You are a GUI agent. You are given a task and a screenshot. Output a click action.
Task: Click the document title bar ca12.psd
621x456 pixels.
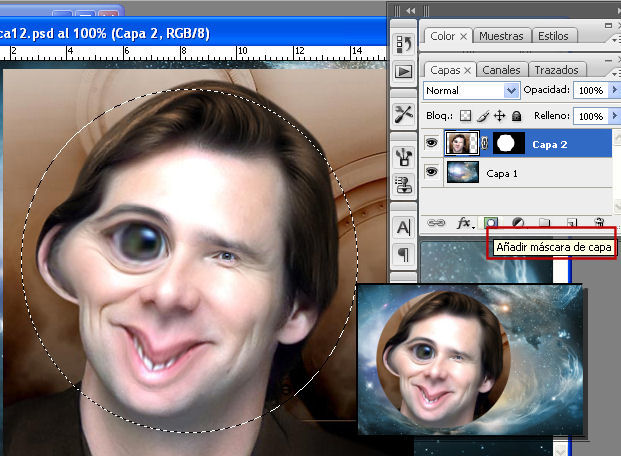[x=193, y=33]
